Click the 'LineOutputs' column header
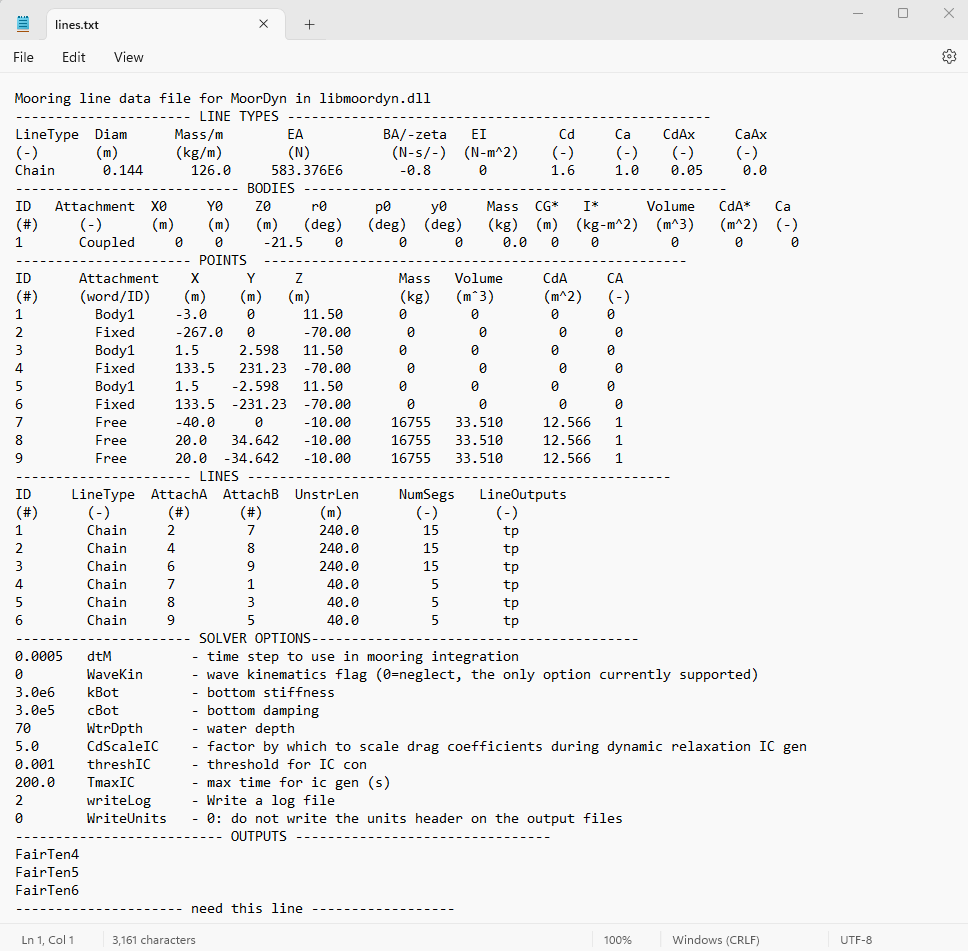Image resolution: width=968 pixels, height=951 pixels. [x=523, y=495]
